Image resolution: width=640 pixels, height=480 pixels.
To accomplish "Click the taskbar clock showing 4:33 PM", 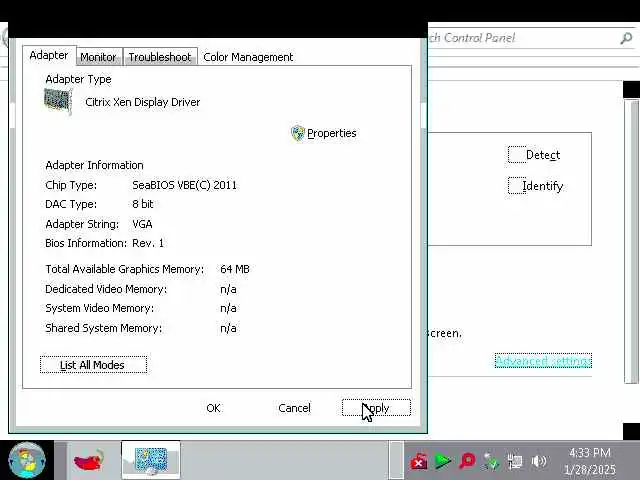I will [x=590, y=453].
